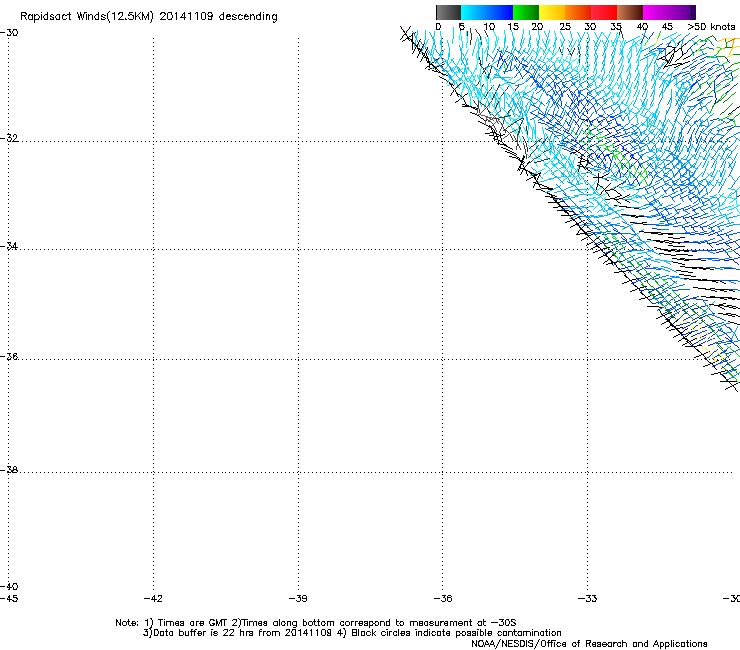Click the color scale label "40"
The width and height of the screenshot is (740, 650).
pyautogui.click(x=642, y=27)
